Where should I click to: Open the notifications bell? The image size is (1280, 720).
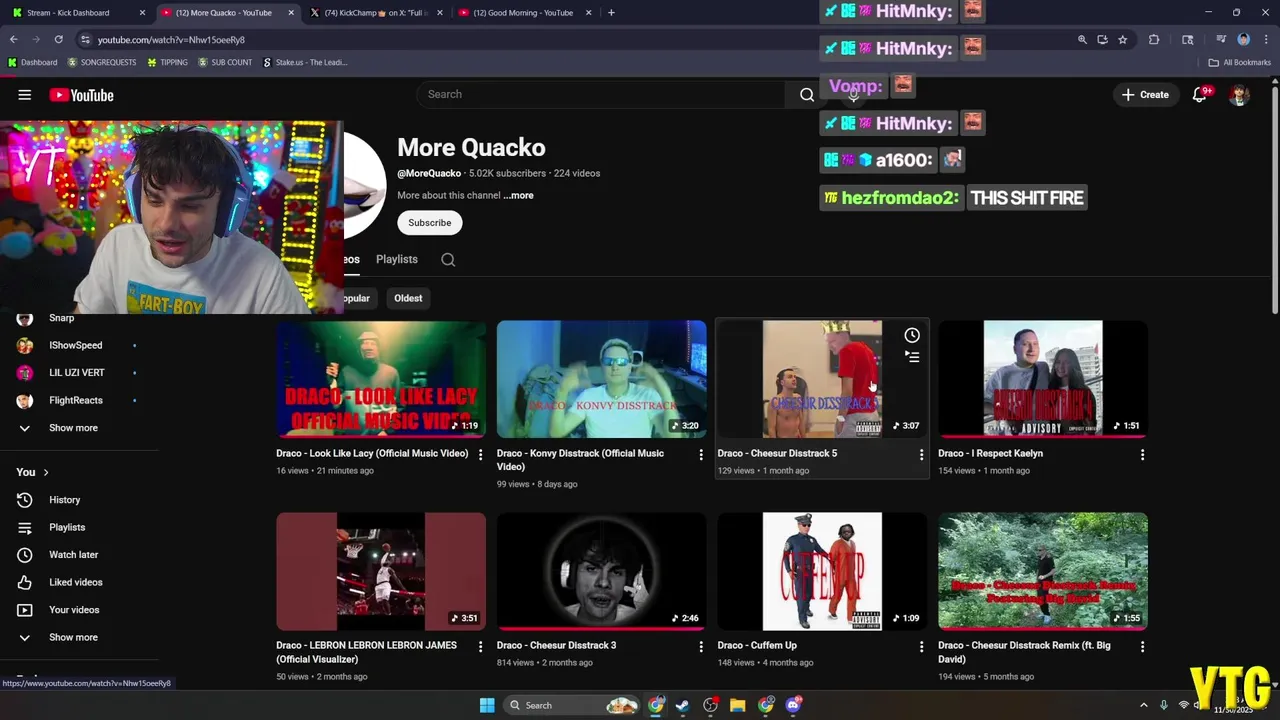1199,95
